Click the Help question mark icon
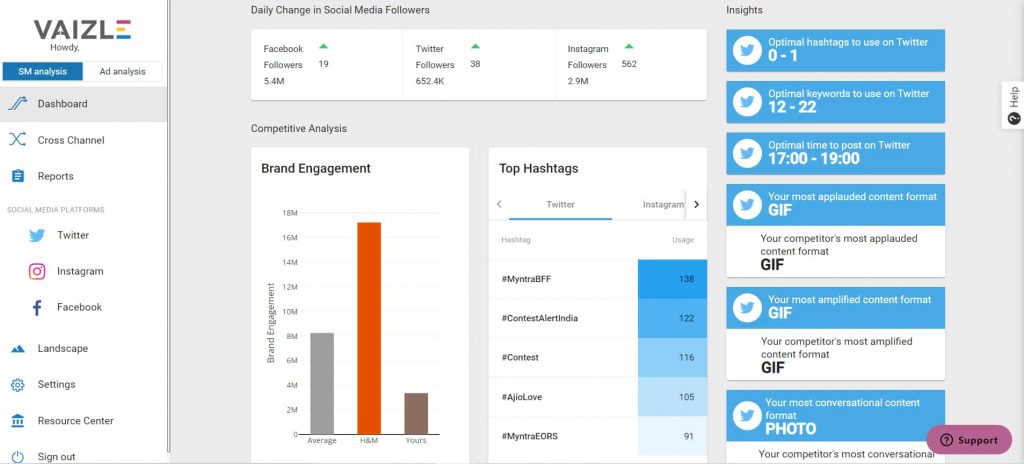Screen dimensions: 1024x464 1014,118
